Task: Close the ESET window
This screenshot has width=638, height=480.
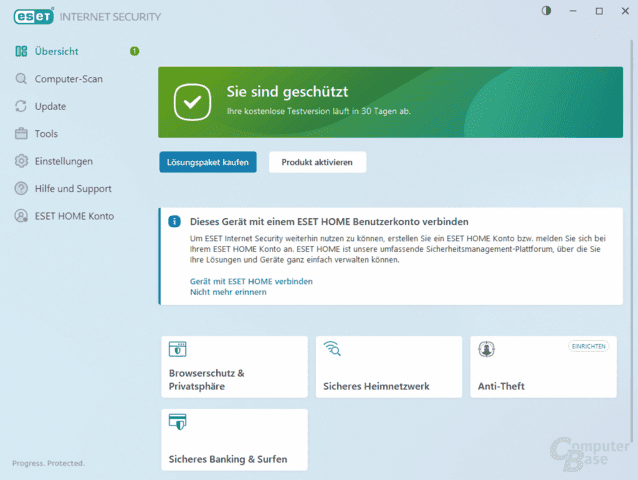Action: coord(625,11)
